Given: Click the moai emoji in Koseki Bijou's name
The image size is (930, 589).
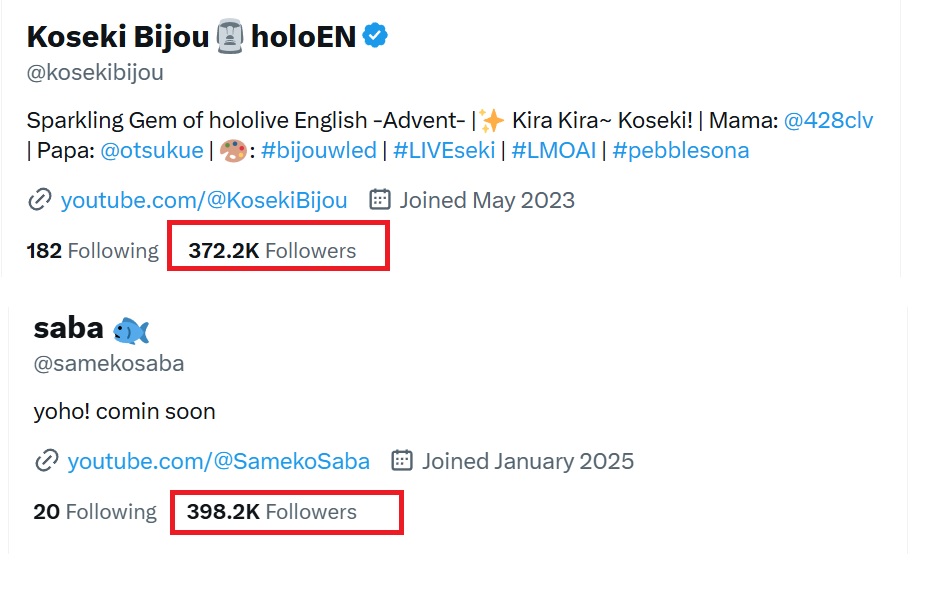Looking at the screenshot, I should coord(230,36).
